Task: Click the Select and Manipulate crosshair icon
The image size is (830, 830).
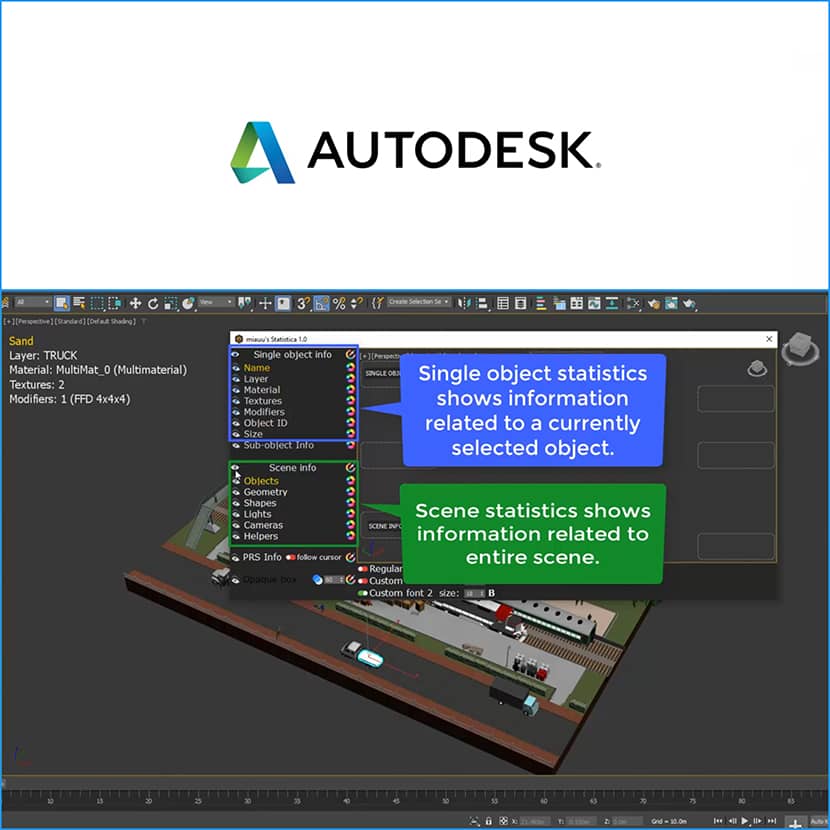Action: click(x=265, y=303)
